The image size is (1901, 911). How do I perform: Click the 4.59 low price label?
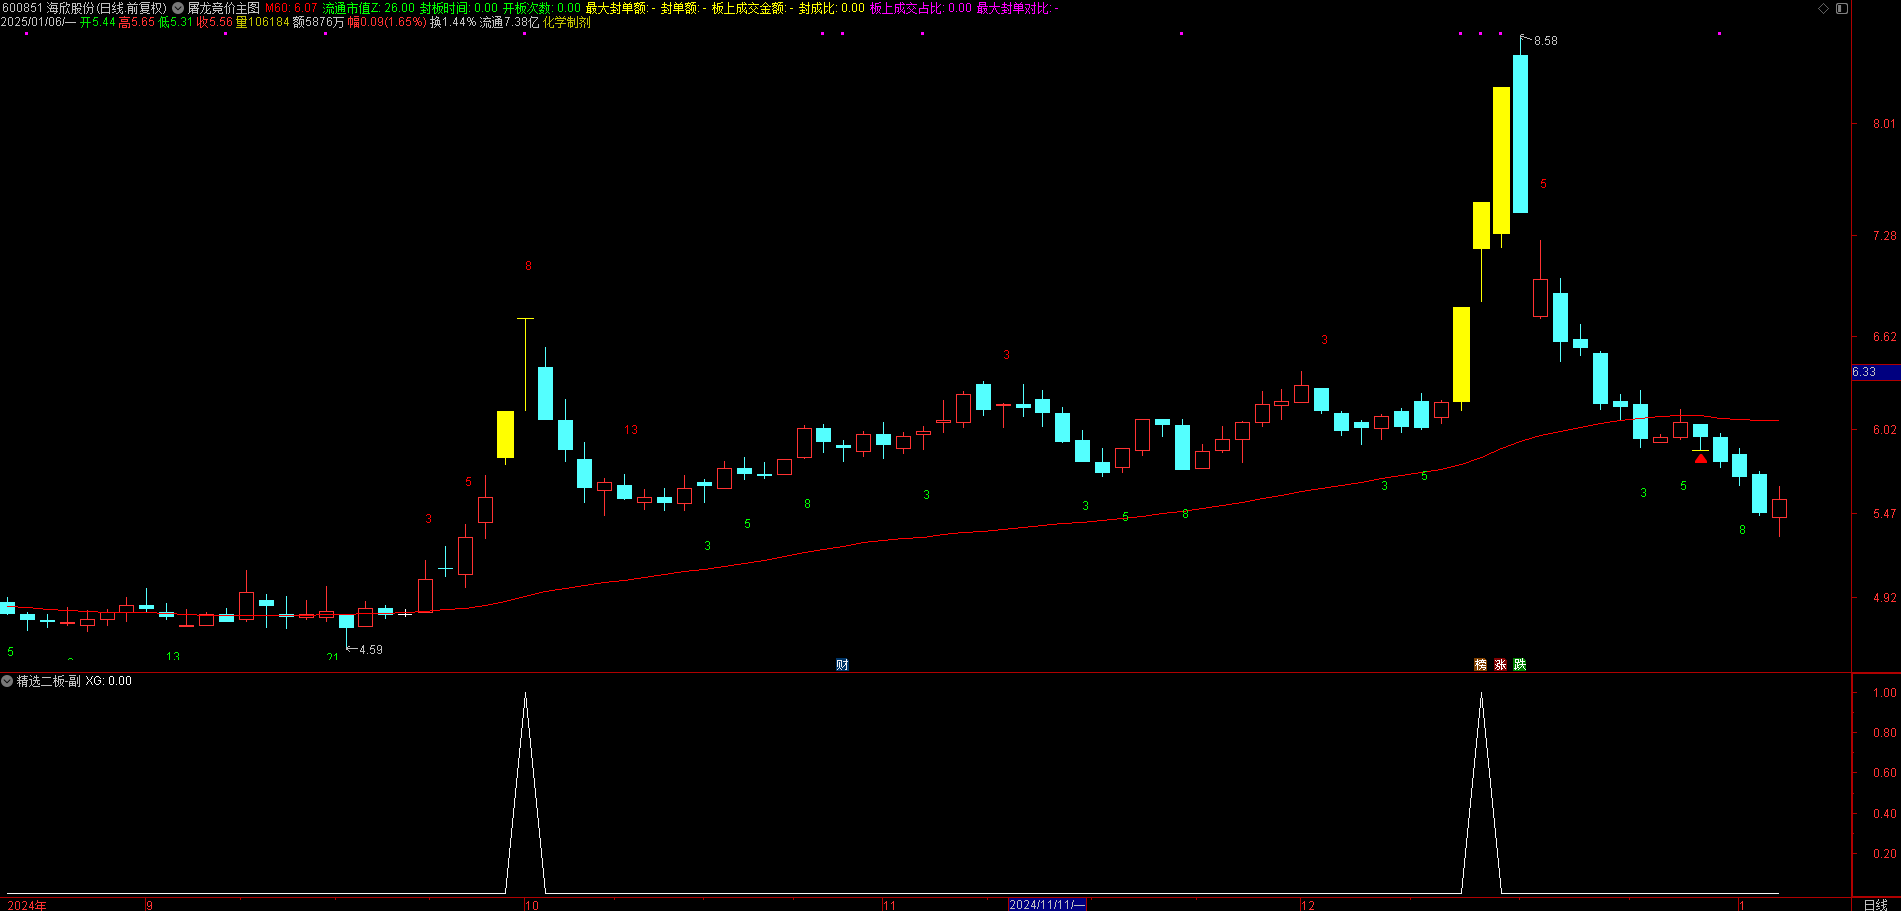pyautogui.click(x=371, y=650)
